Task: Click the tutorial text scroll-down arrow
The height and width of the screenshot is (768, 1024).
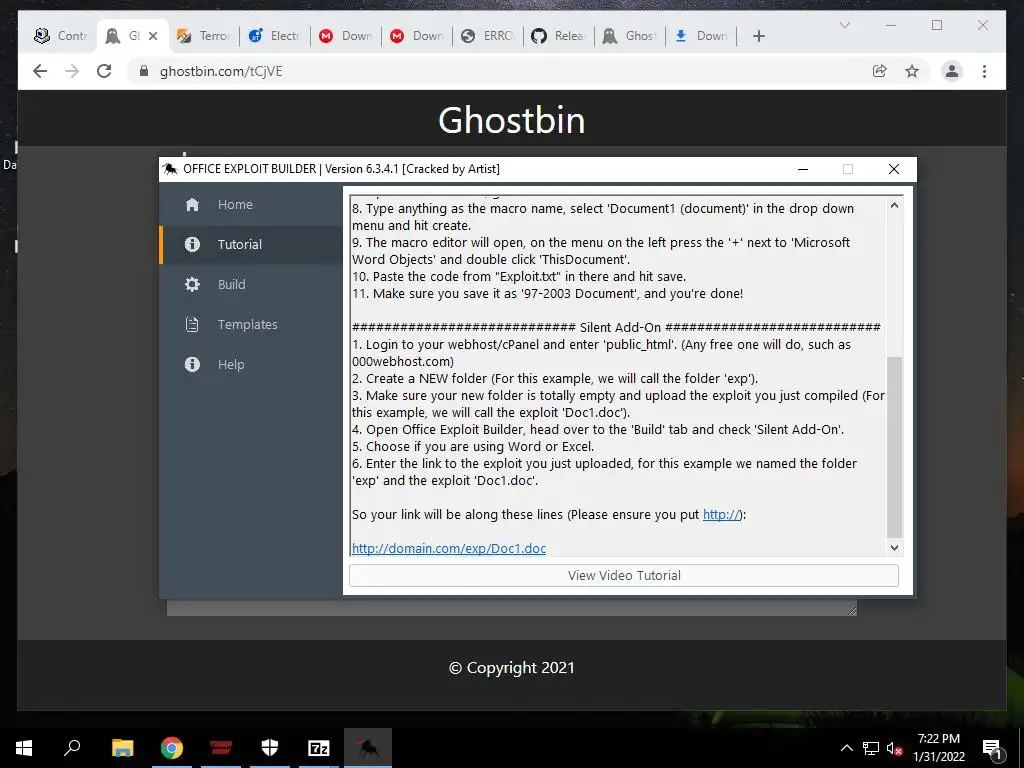Action: pos(894,548)
